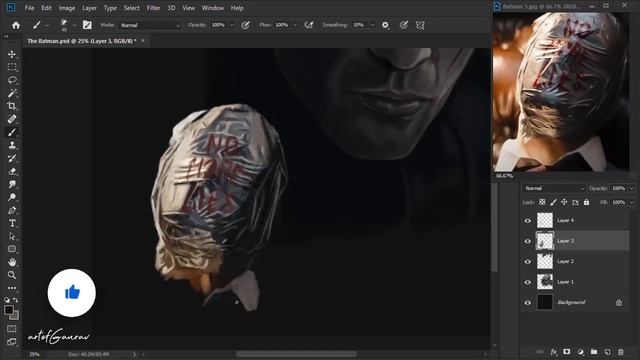
Task: Open layer Fill dropdown arrow
Action: pyautogui.click(x=632, y=202)
